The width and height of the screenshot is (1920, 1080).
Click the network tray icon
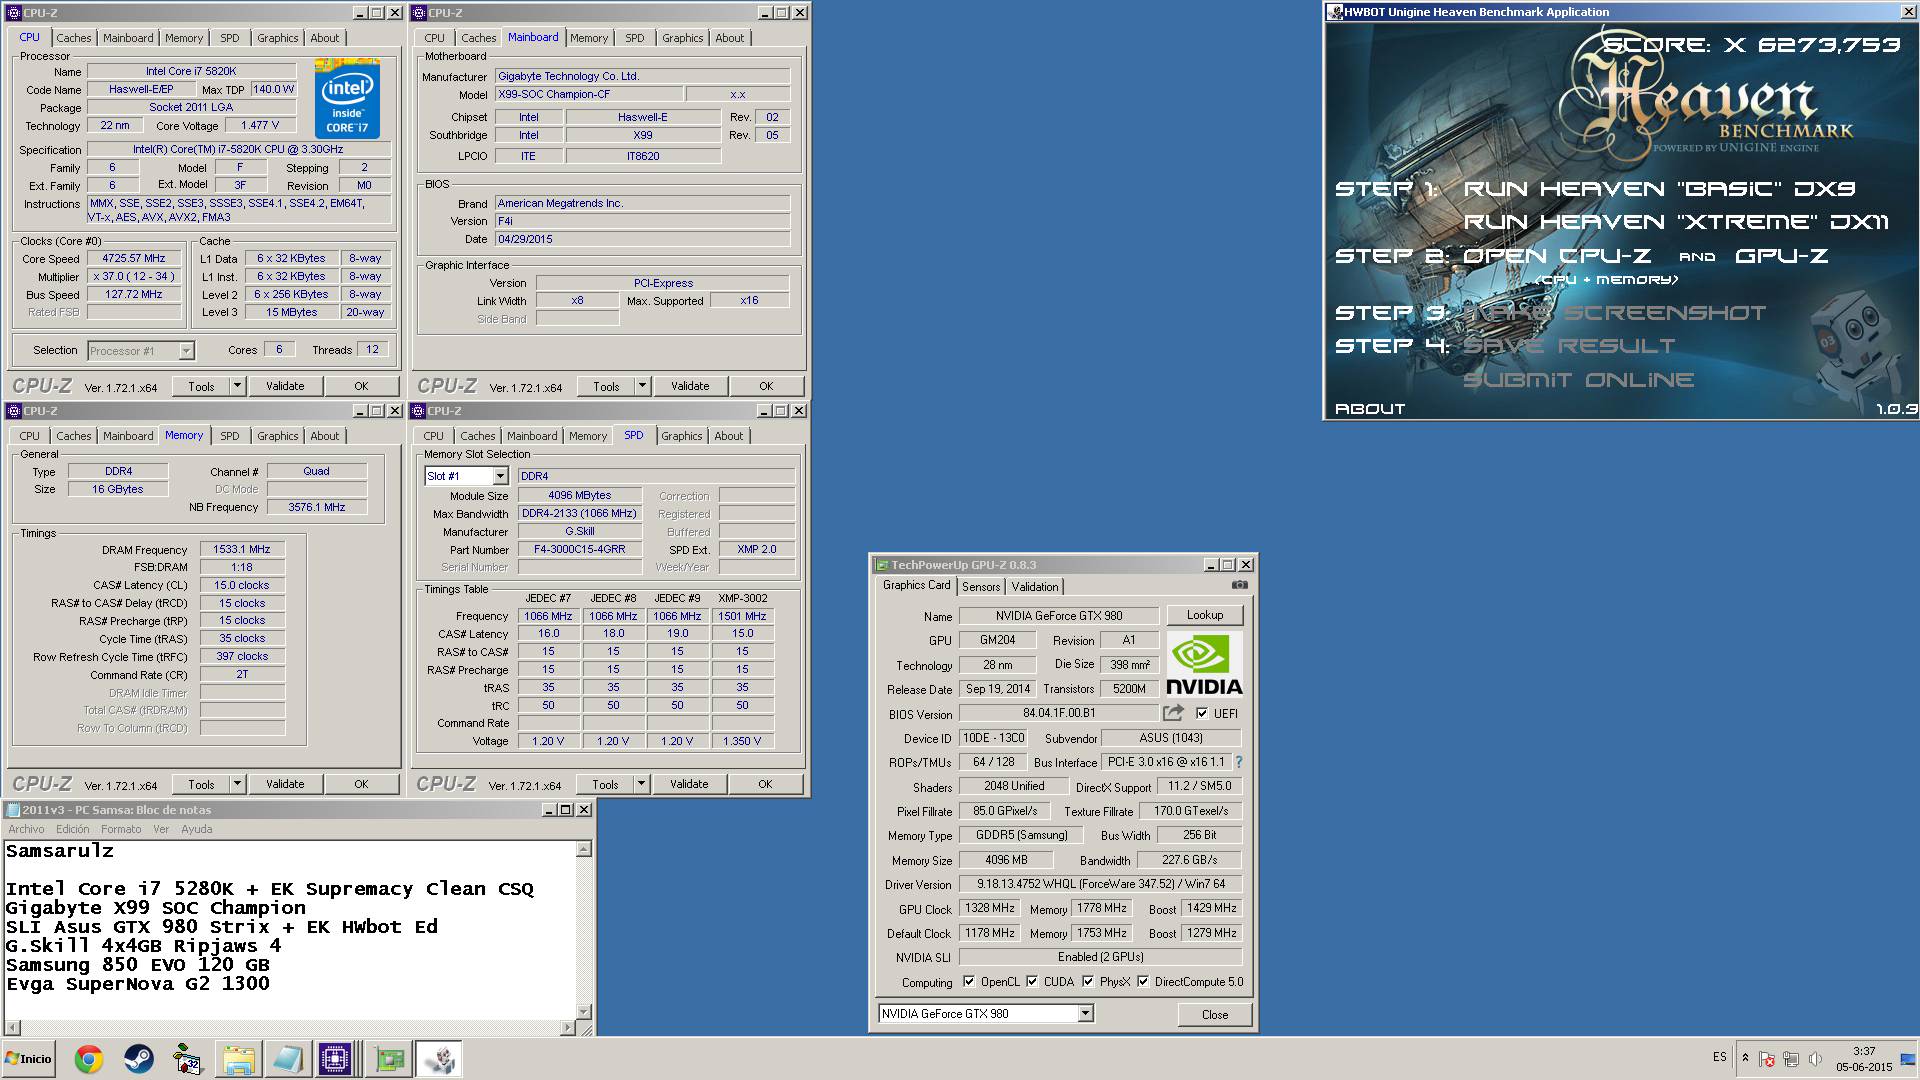point(1791,1059)
